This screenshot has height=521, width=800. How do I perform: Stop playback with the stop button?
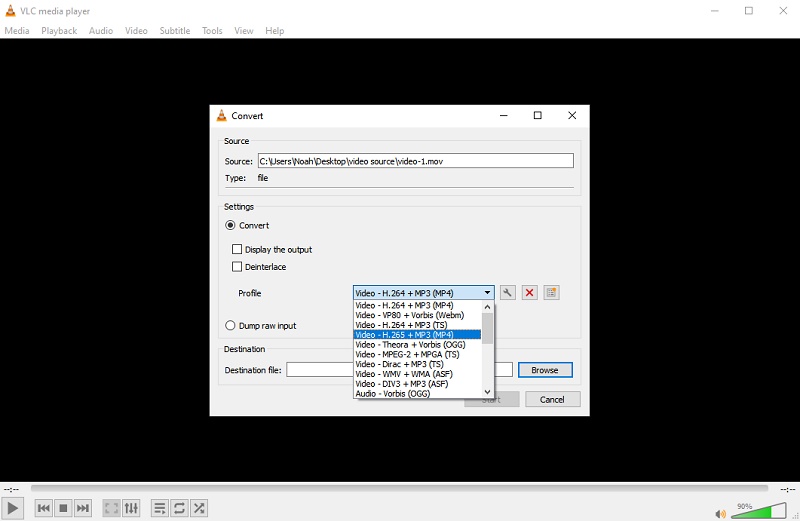tap(63, 508)
